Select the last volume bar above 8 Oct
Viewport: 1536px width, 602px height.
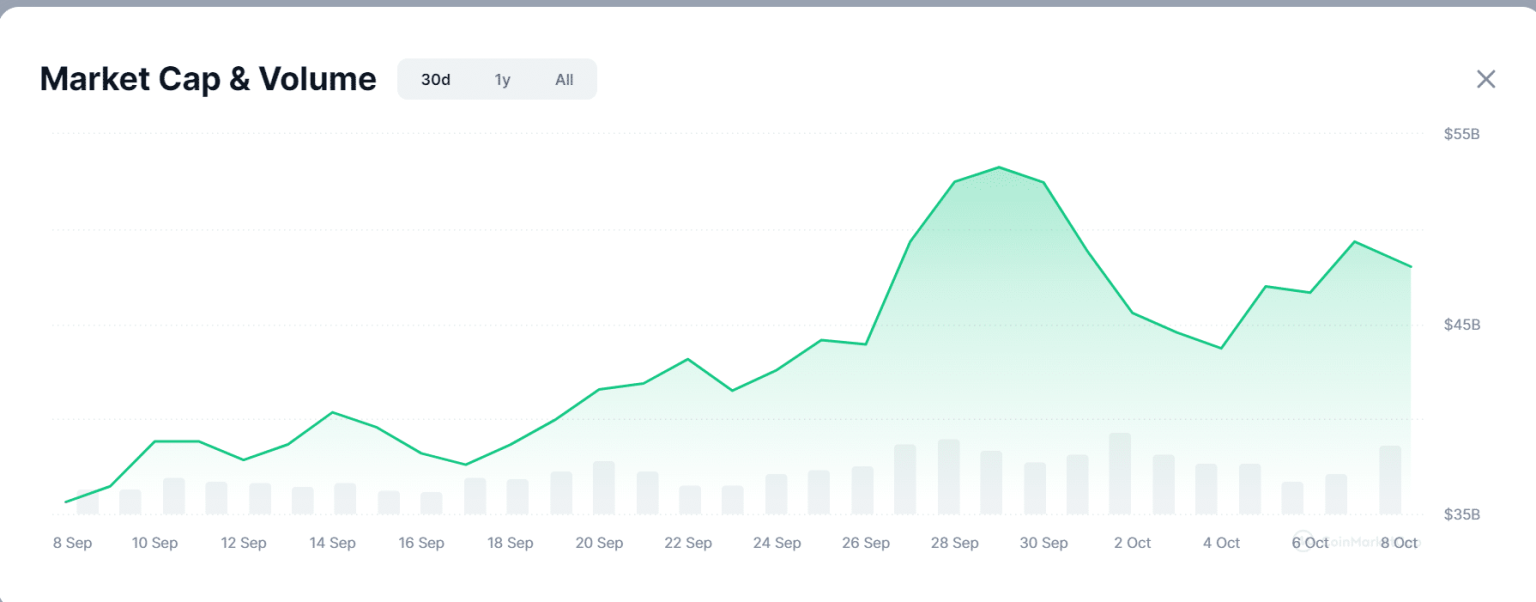tap(1390, 480)
